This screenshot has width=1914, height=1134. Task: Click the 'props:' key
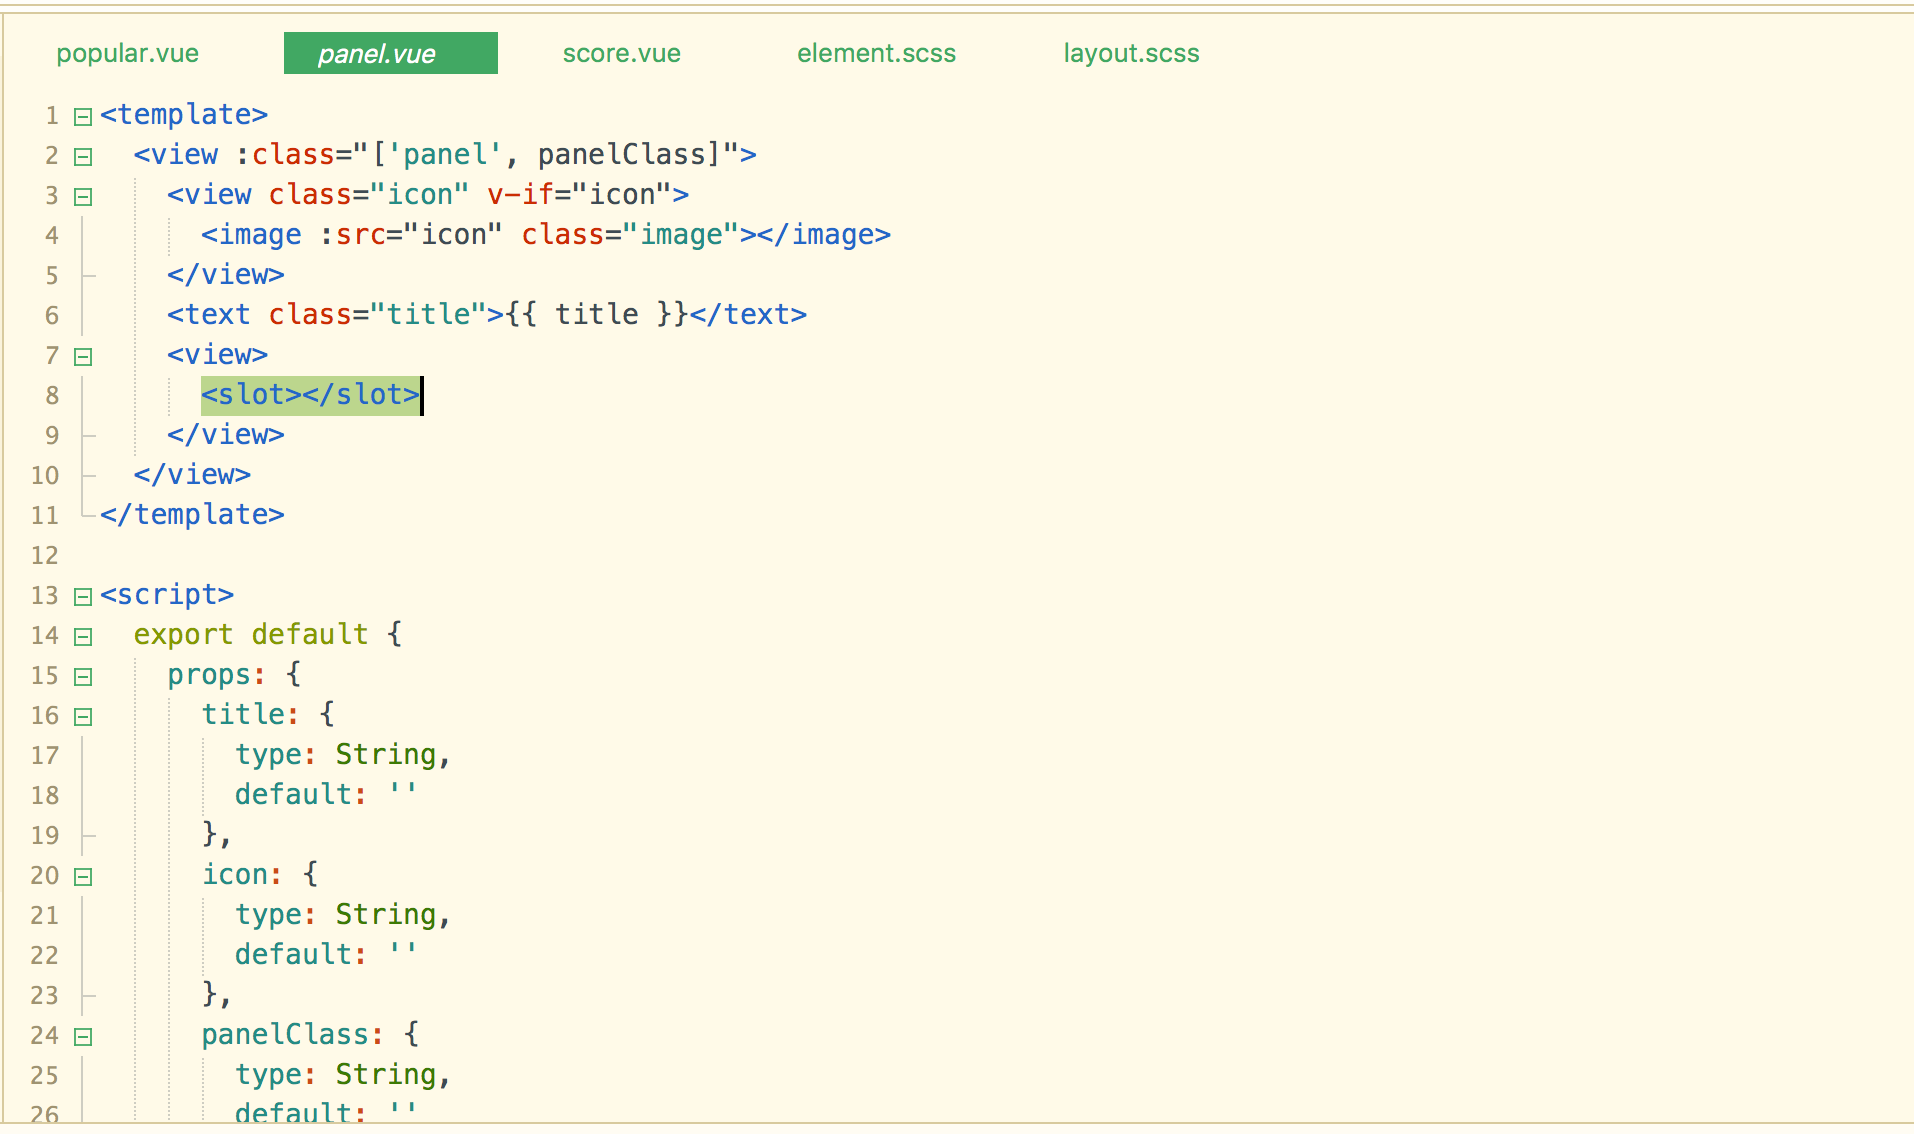point(217,675)
